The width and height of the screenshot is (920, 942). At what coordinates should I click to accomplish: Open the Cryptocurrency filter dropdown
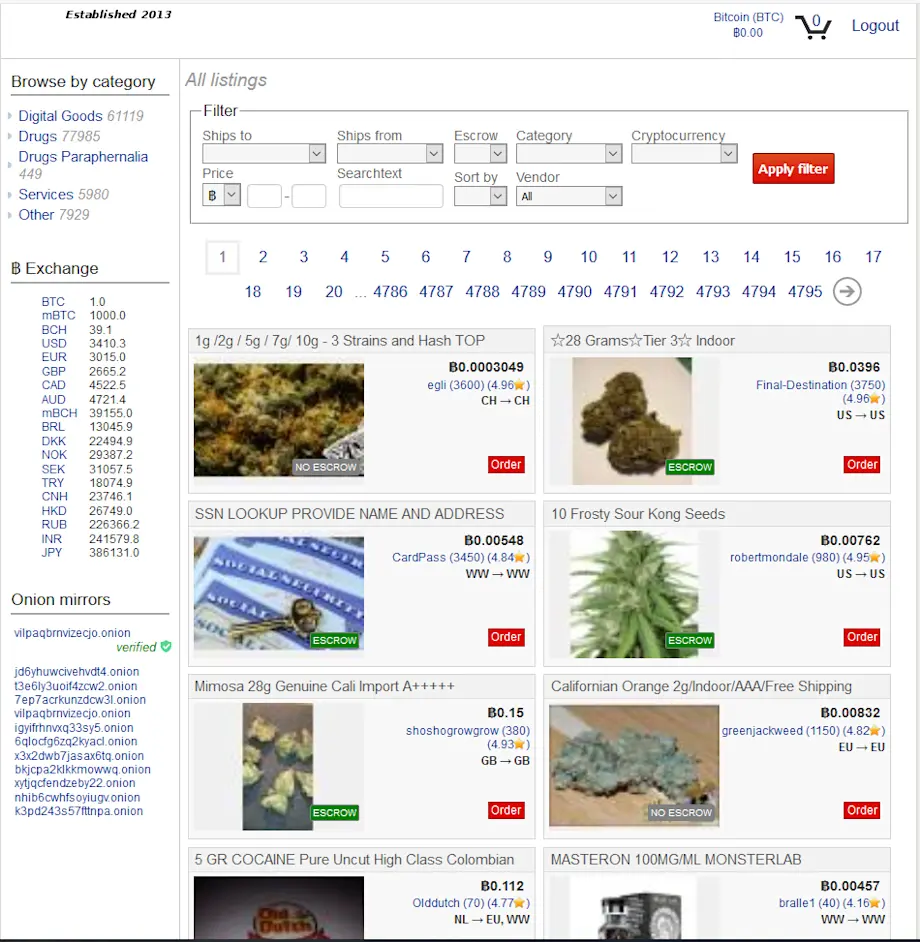[x=684, y=154]
